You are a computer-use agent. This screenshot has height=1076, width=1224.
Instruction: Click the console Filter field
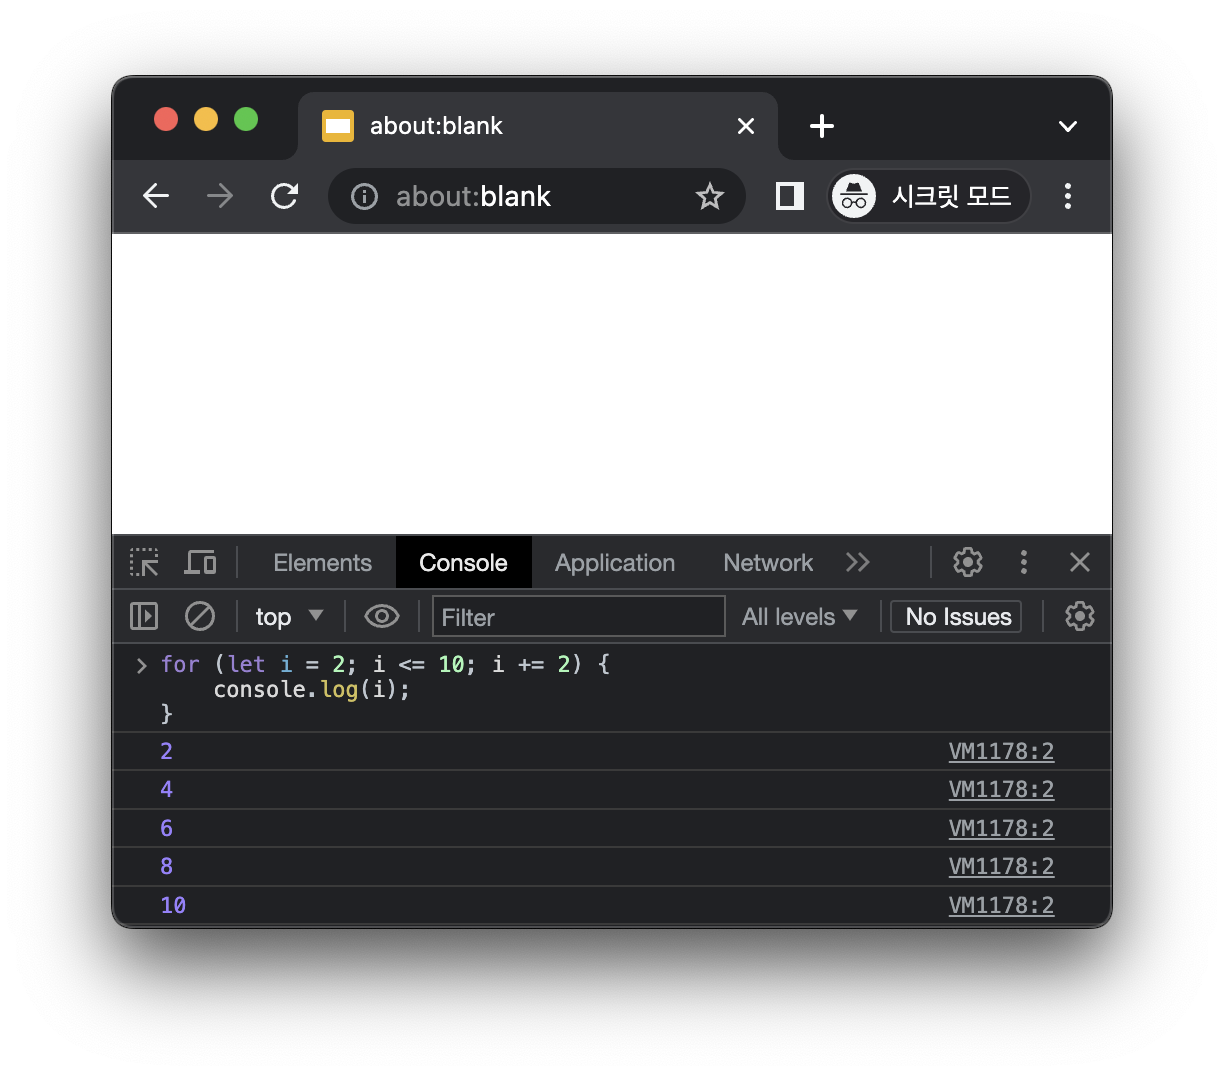click(x=578, y=616)
